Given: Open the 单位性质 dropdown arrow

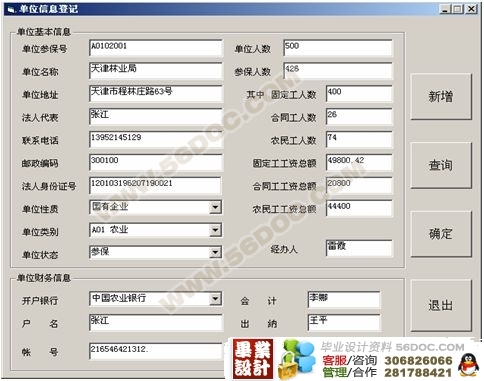Looking at the screenshot, I should [215, 208].
